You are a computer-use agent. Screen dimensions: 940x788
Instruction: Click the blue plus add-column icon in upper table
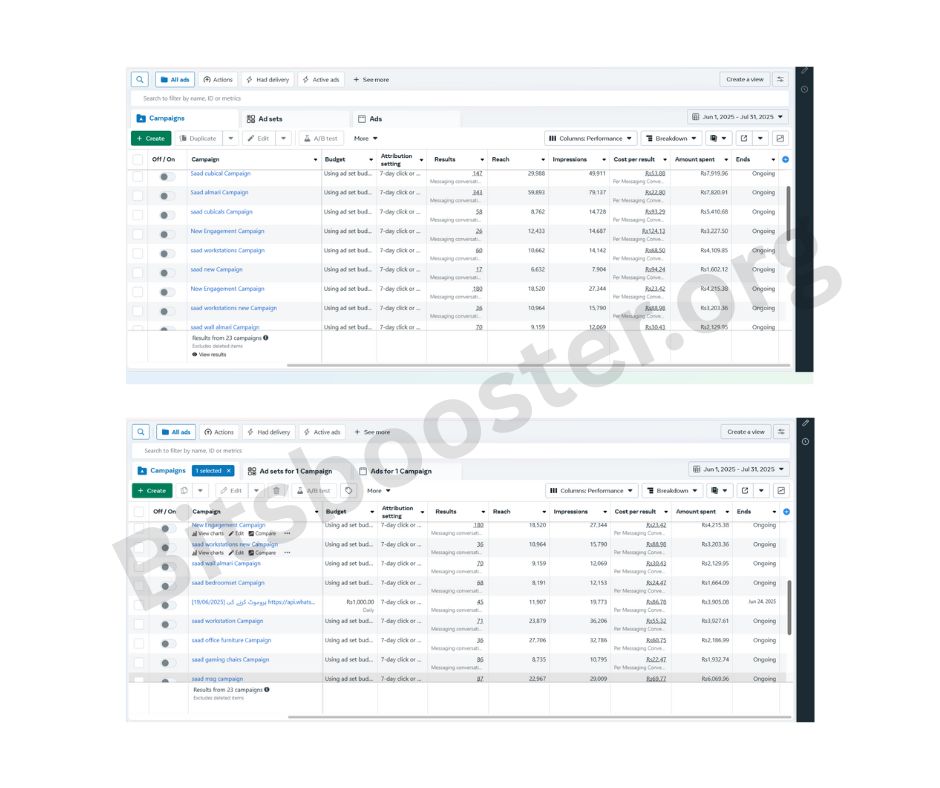tap(785, 160)
